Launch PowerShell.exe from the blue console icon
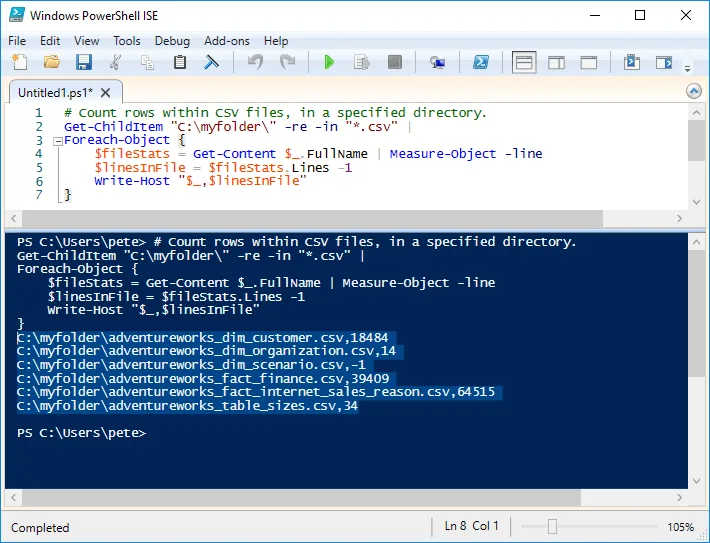710x543 pixels. click(480, 63)
